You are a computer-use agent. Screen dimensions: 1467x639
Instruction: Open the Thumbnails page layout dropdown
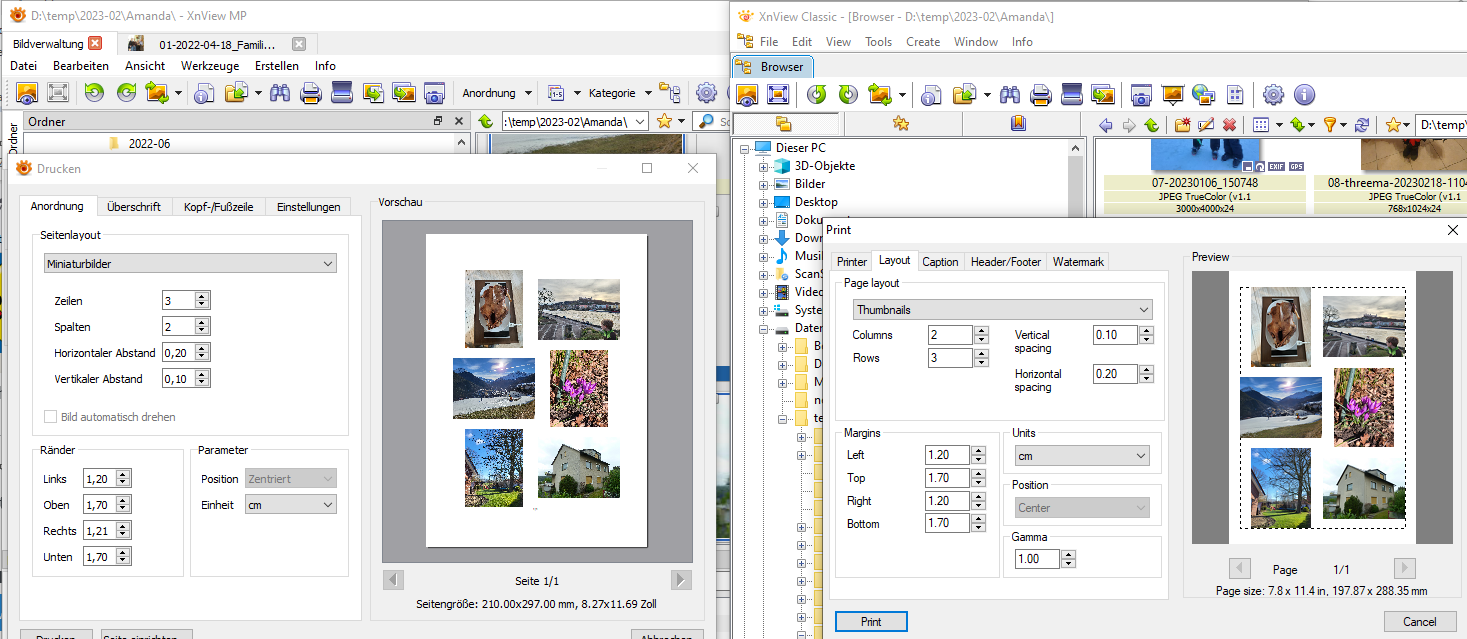coord(1002,310)
